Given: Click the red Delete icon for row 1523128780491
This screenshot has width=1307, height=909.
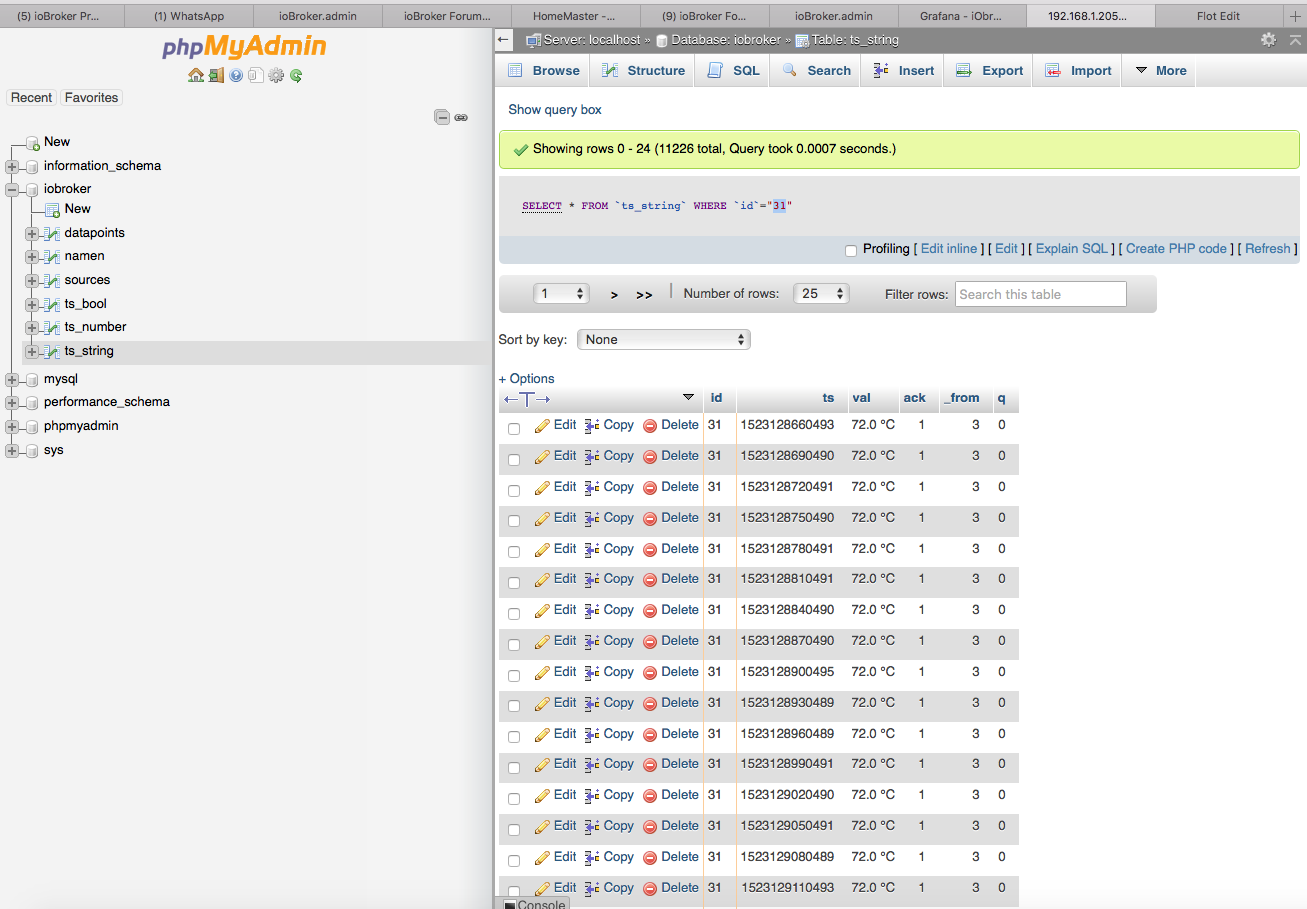Looking at the screenshot, I should pos(650,550).
